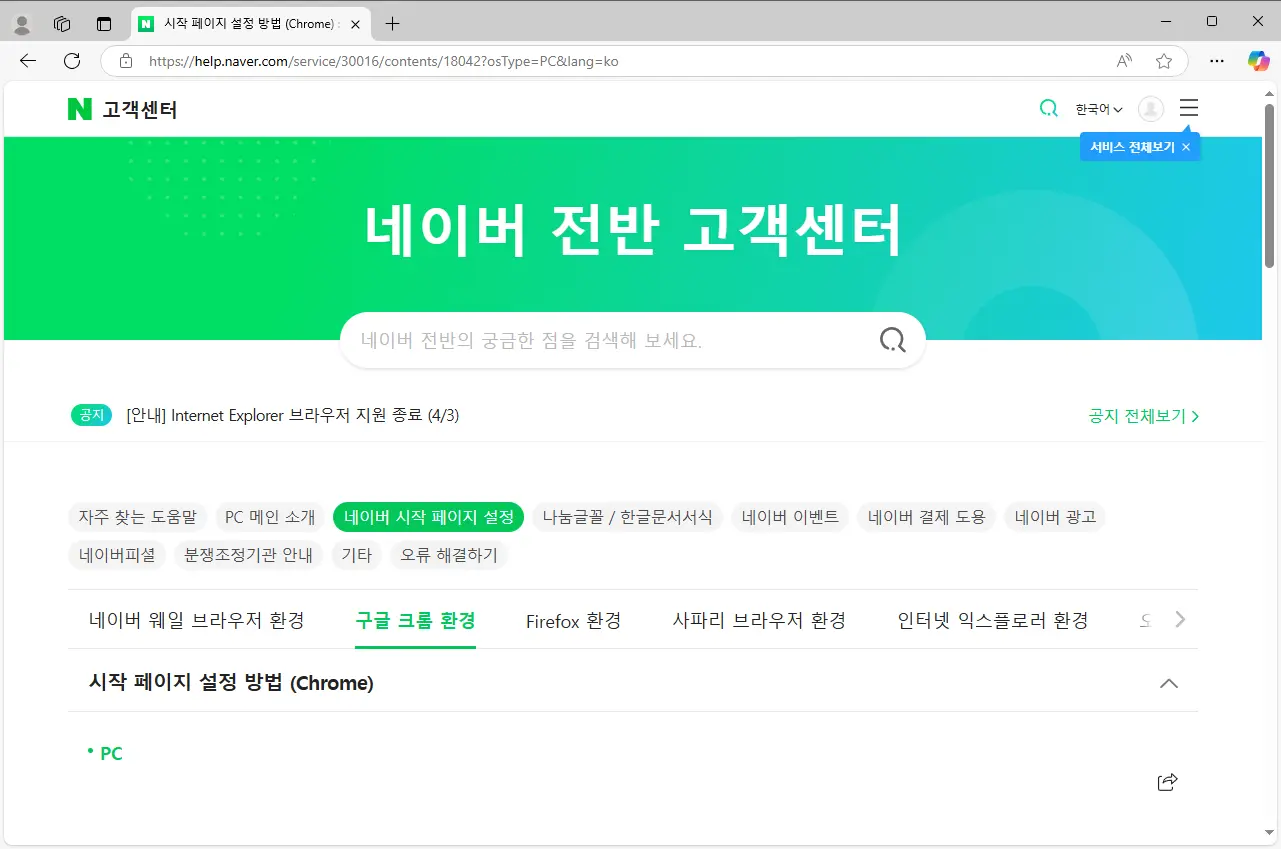Open the Edge settings menu (three dots)
The image size is (1281, 849).
point(1216,61)
